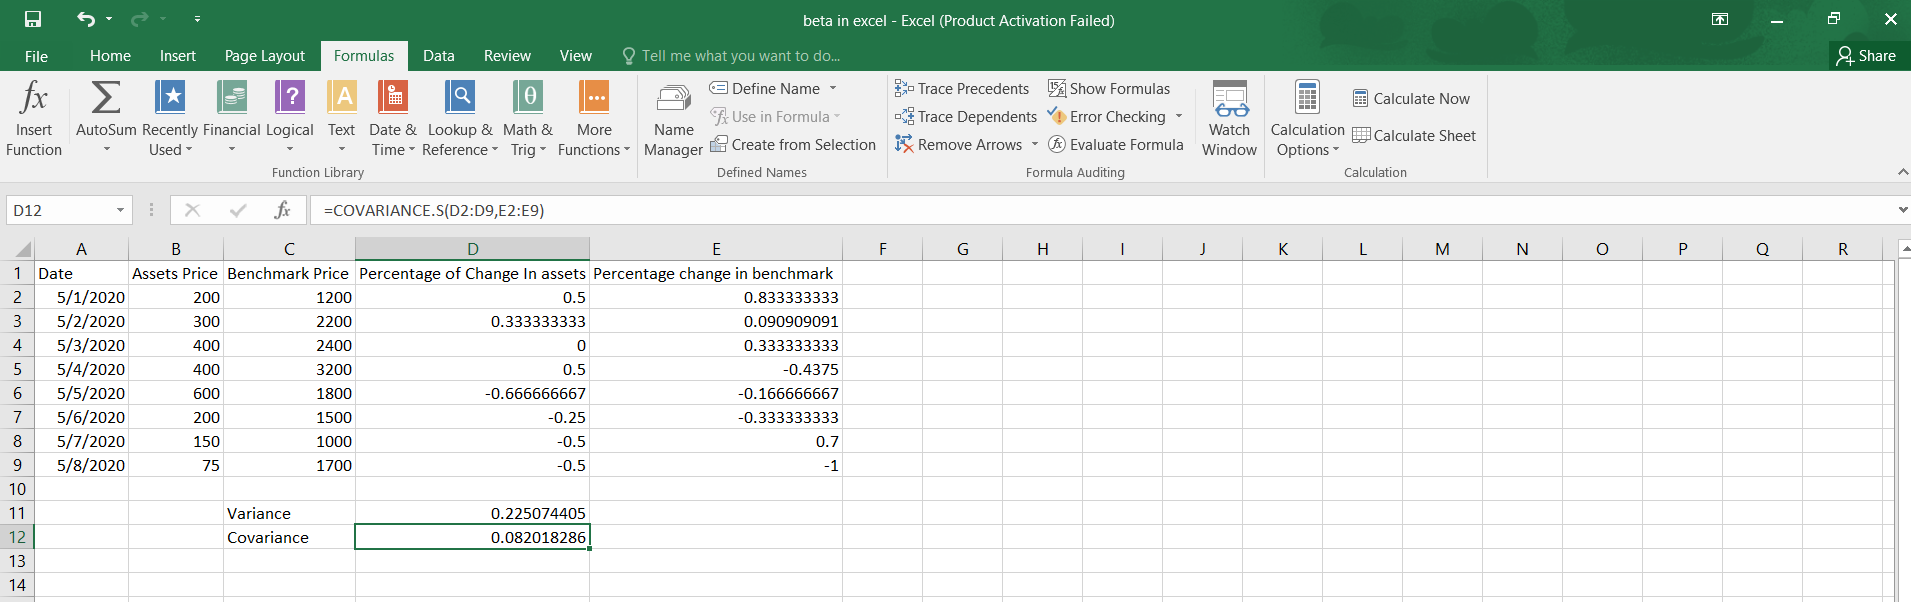This screenshot has height=602, width=1911.
Task: Open the Math & Trig functions icon
Action: click(x=528, y=97)
